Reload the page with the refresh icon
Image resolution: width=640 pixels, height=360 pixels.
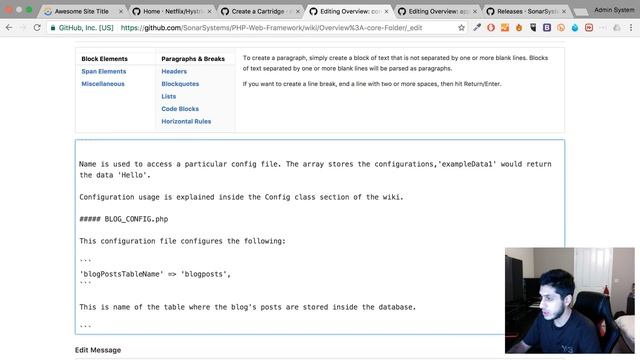tap(37, 28)
